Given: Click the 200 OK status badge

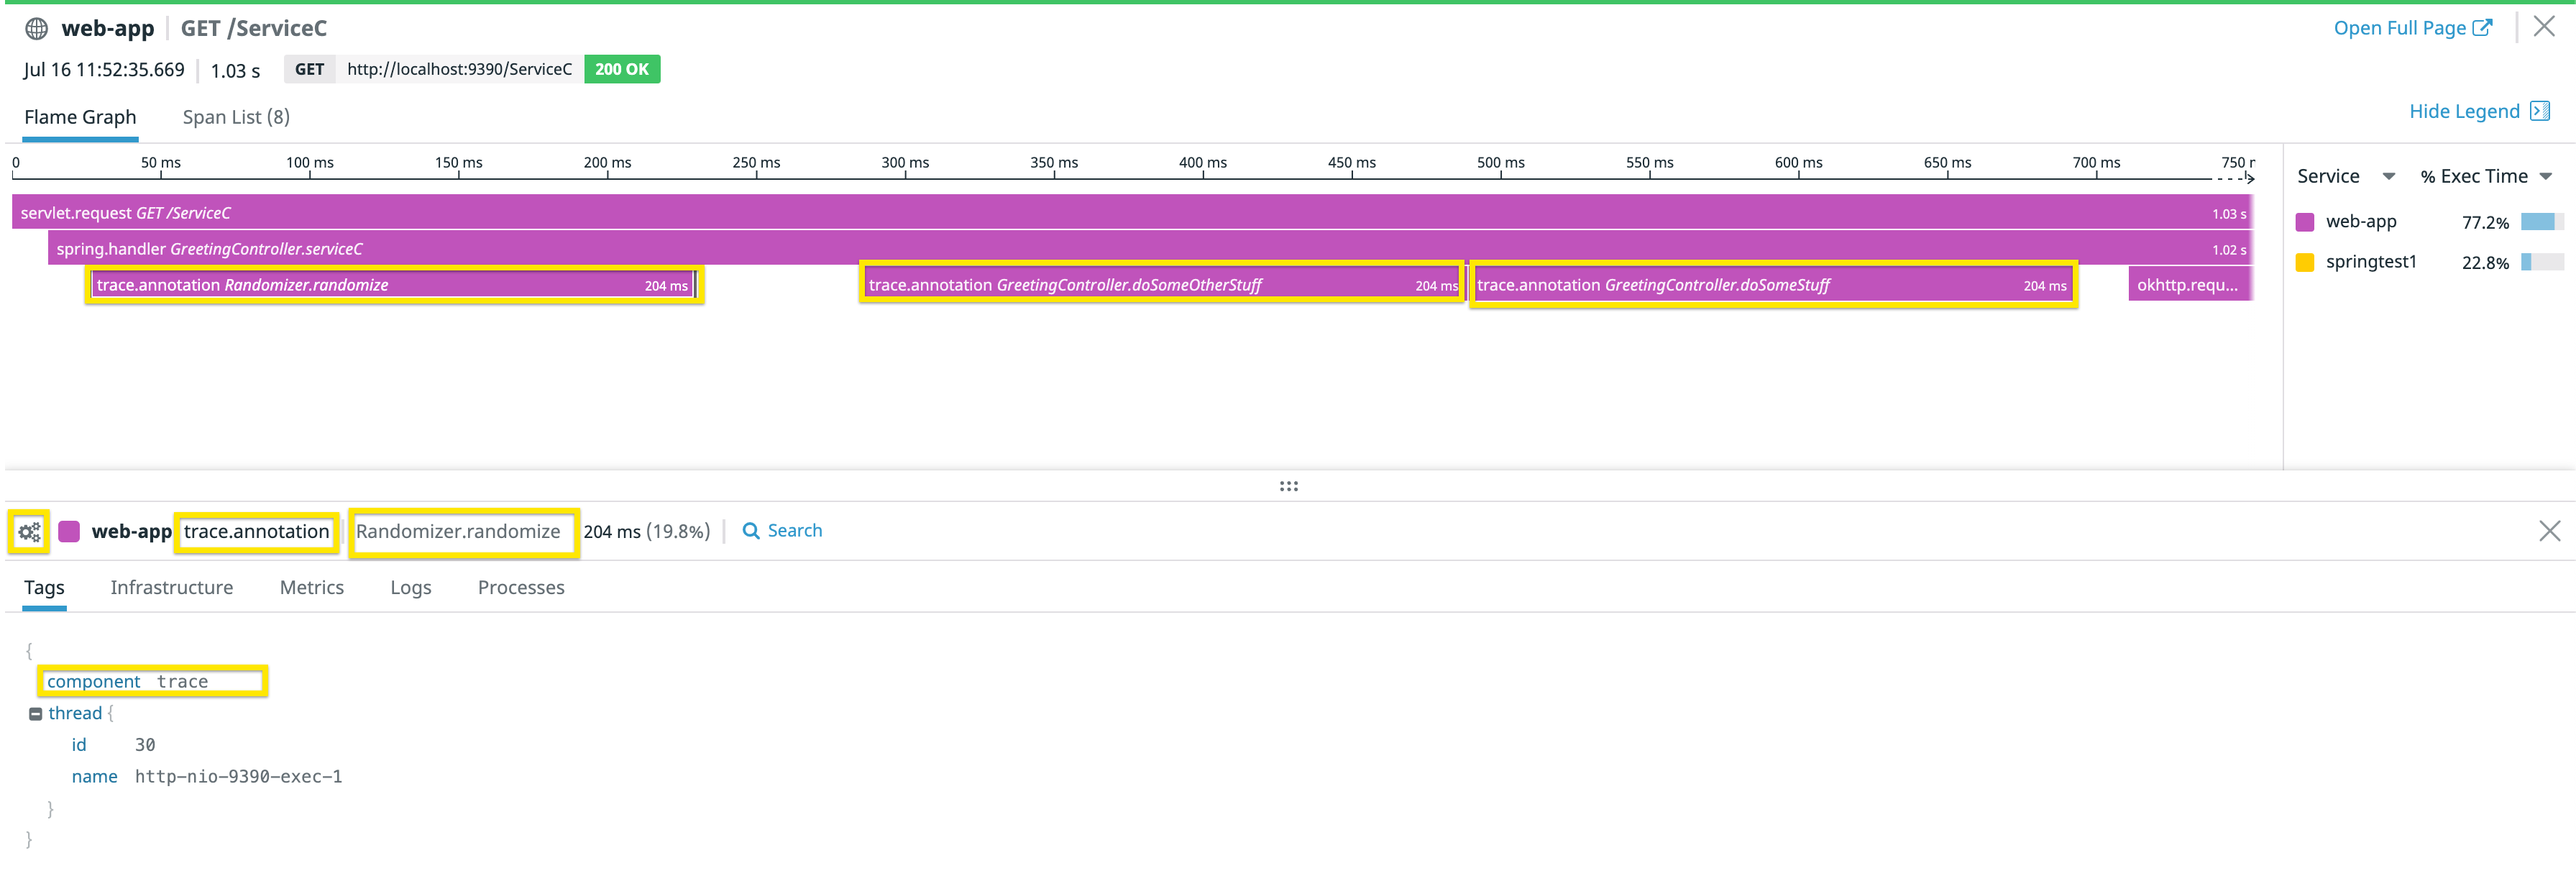Looking at the screenshot, I should (621, 69).
